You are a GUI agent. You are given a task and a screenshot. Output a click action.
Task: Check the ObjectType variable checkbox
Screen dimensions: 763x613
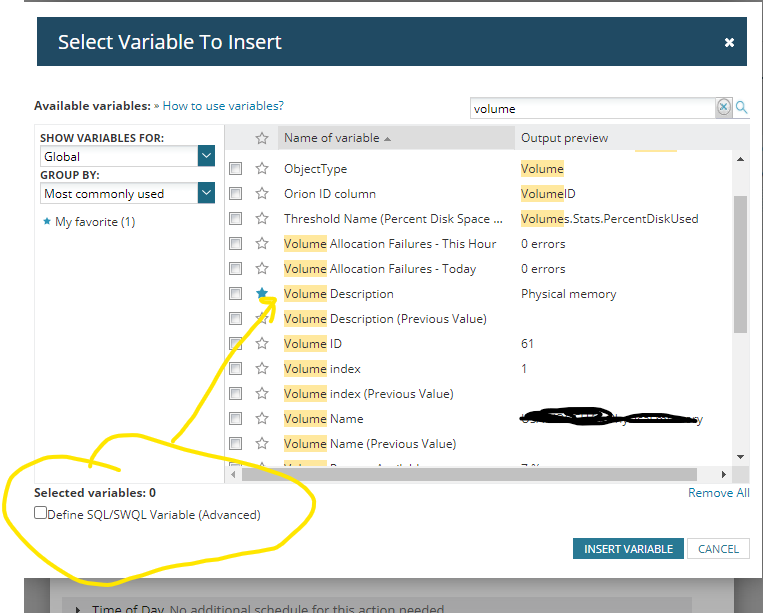(236, 168)
